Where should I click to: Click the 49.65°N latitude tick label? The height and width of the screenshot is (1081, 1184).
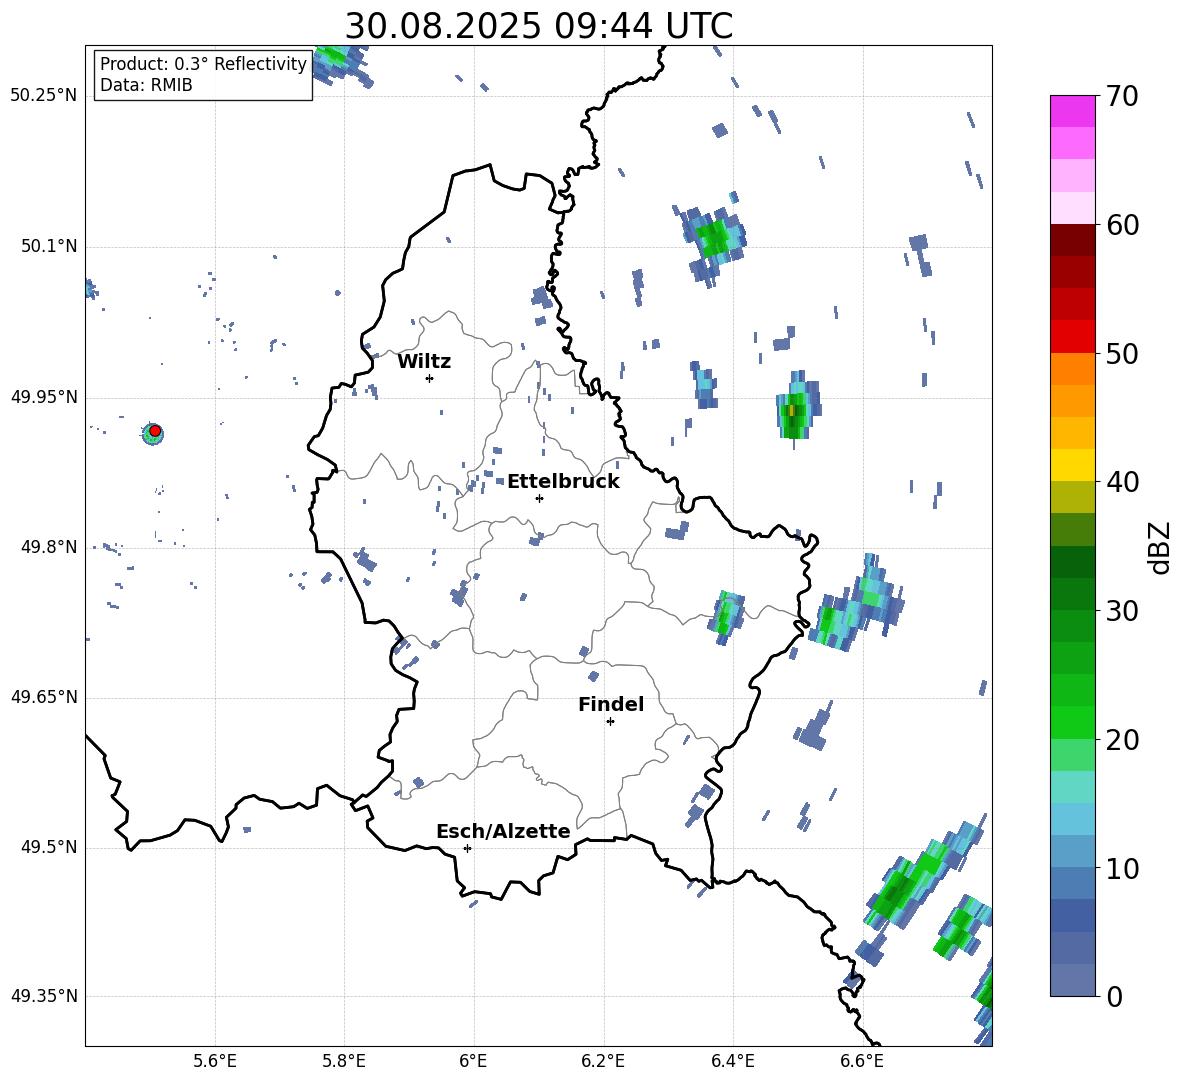point(44,698)
